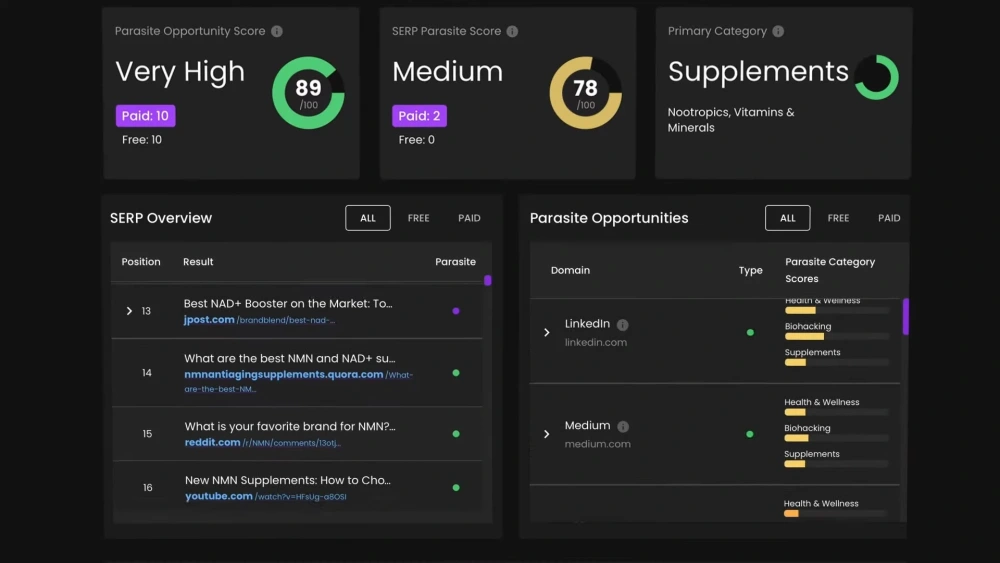Select ALL tab in SERP Overview
Image resolution: width=1000 pixels, height=563 pixels.
[368, 218]
